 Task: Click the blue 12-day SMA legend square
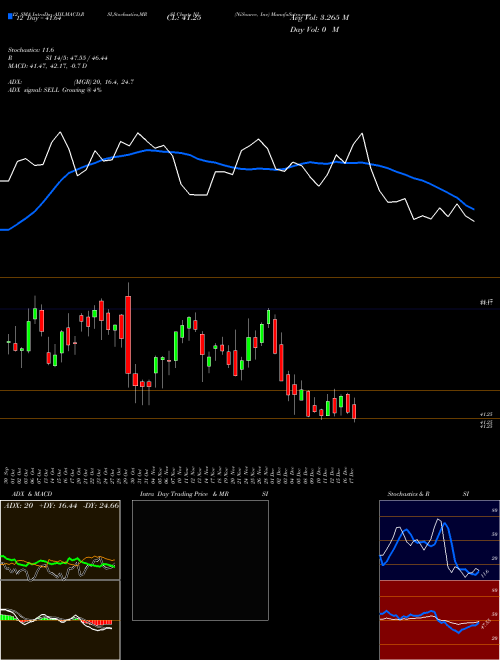tap(10, 17)
